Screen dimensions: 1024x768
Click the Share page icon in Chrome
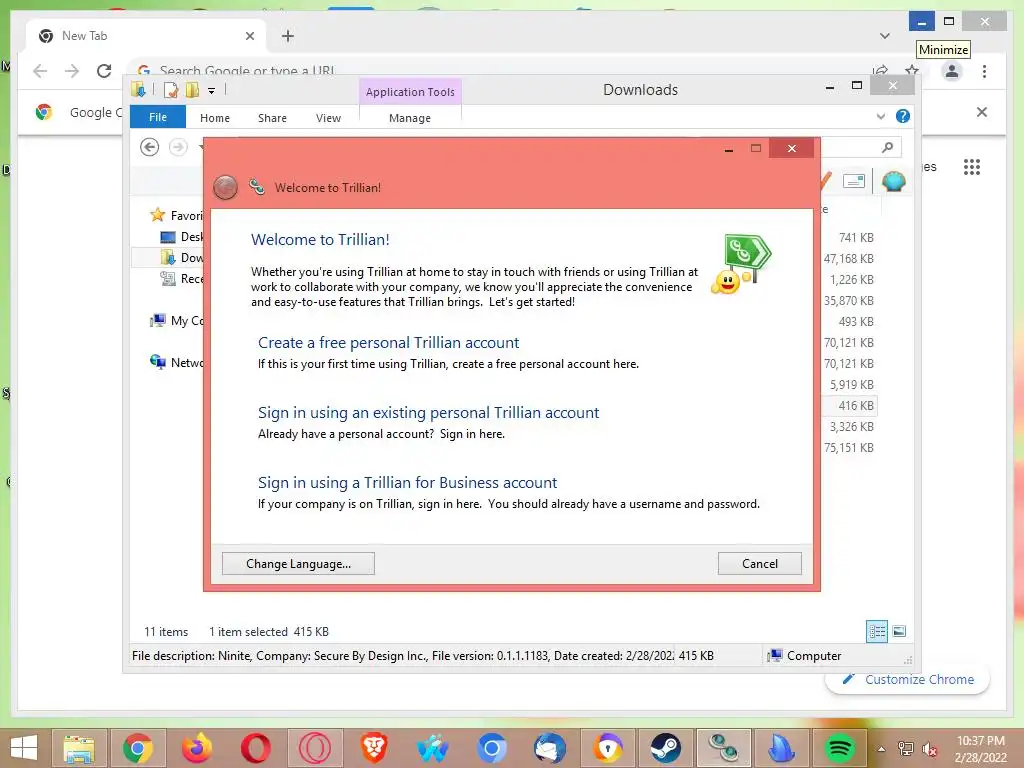tap(880, 70)
